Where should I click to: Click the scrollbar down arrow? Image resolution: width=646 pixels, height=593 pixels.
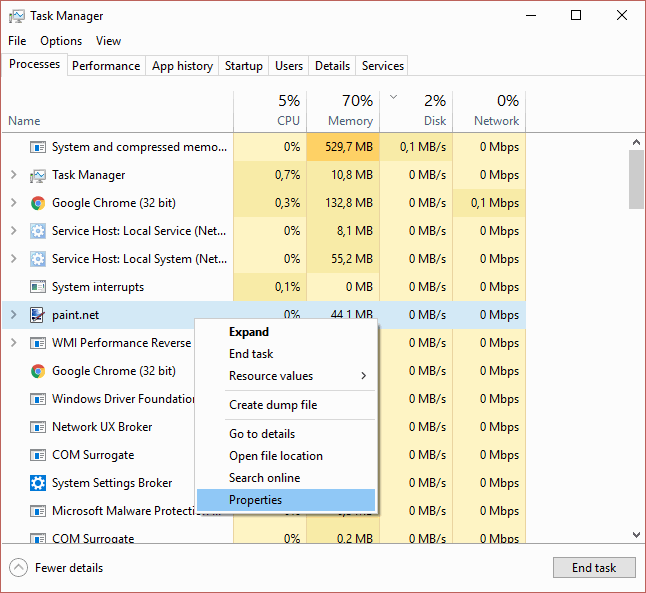636,535
